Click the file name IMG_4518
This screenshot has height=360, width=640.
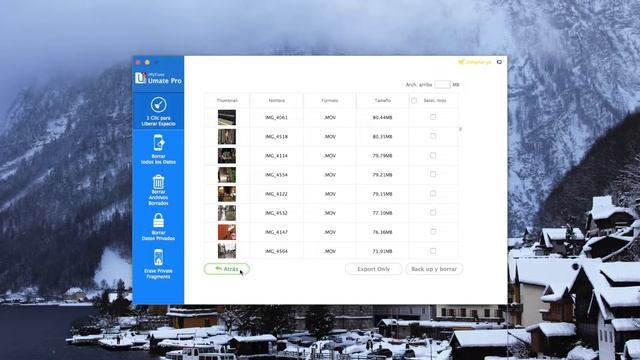pyautogui.click(x=276, y=137)
